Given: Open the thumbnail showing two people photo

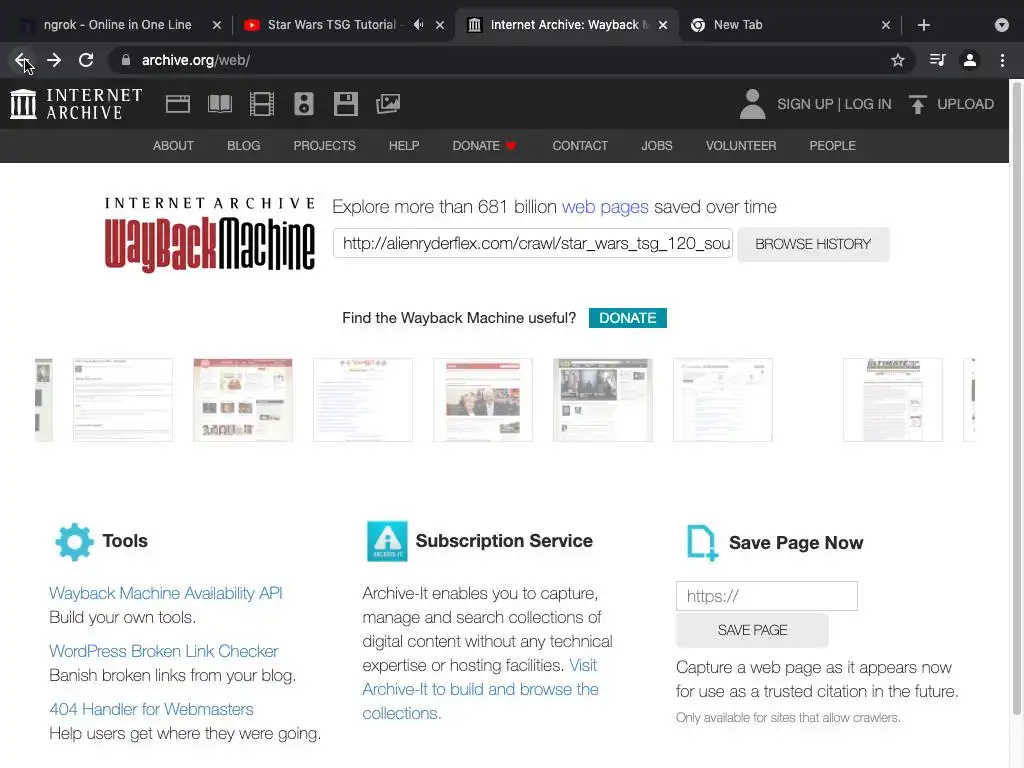Looking at the screenshot, I should [x=483, y=400].
